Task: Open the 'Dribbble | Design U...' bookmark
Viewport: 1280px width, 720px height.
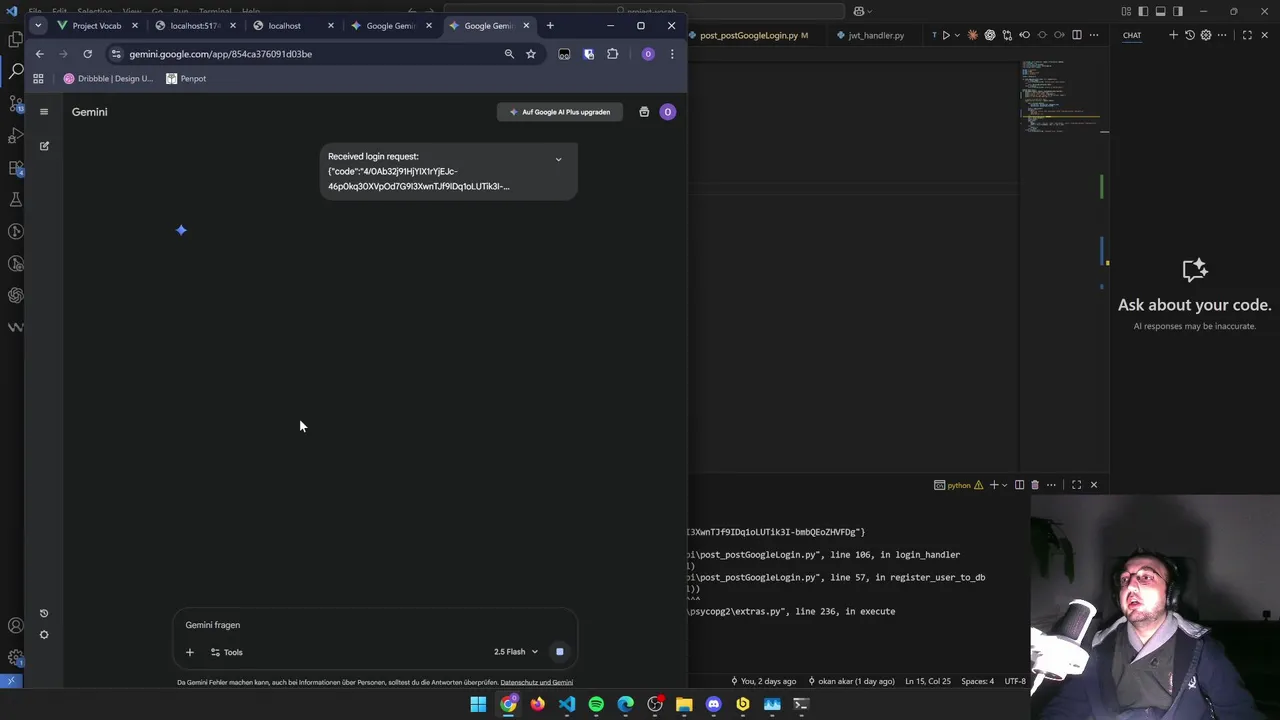Action: coord(108,78)
